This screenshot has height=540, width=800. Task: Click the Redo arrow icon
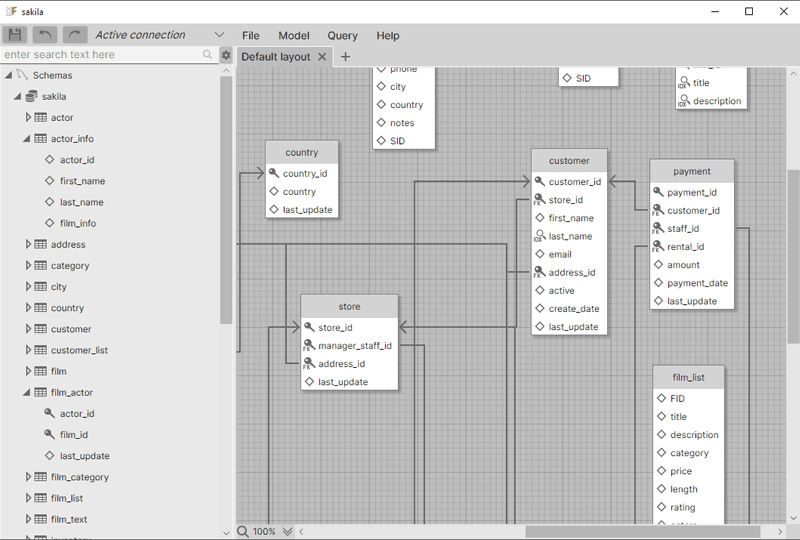75,35
